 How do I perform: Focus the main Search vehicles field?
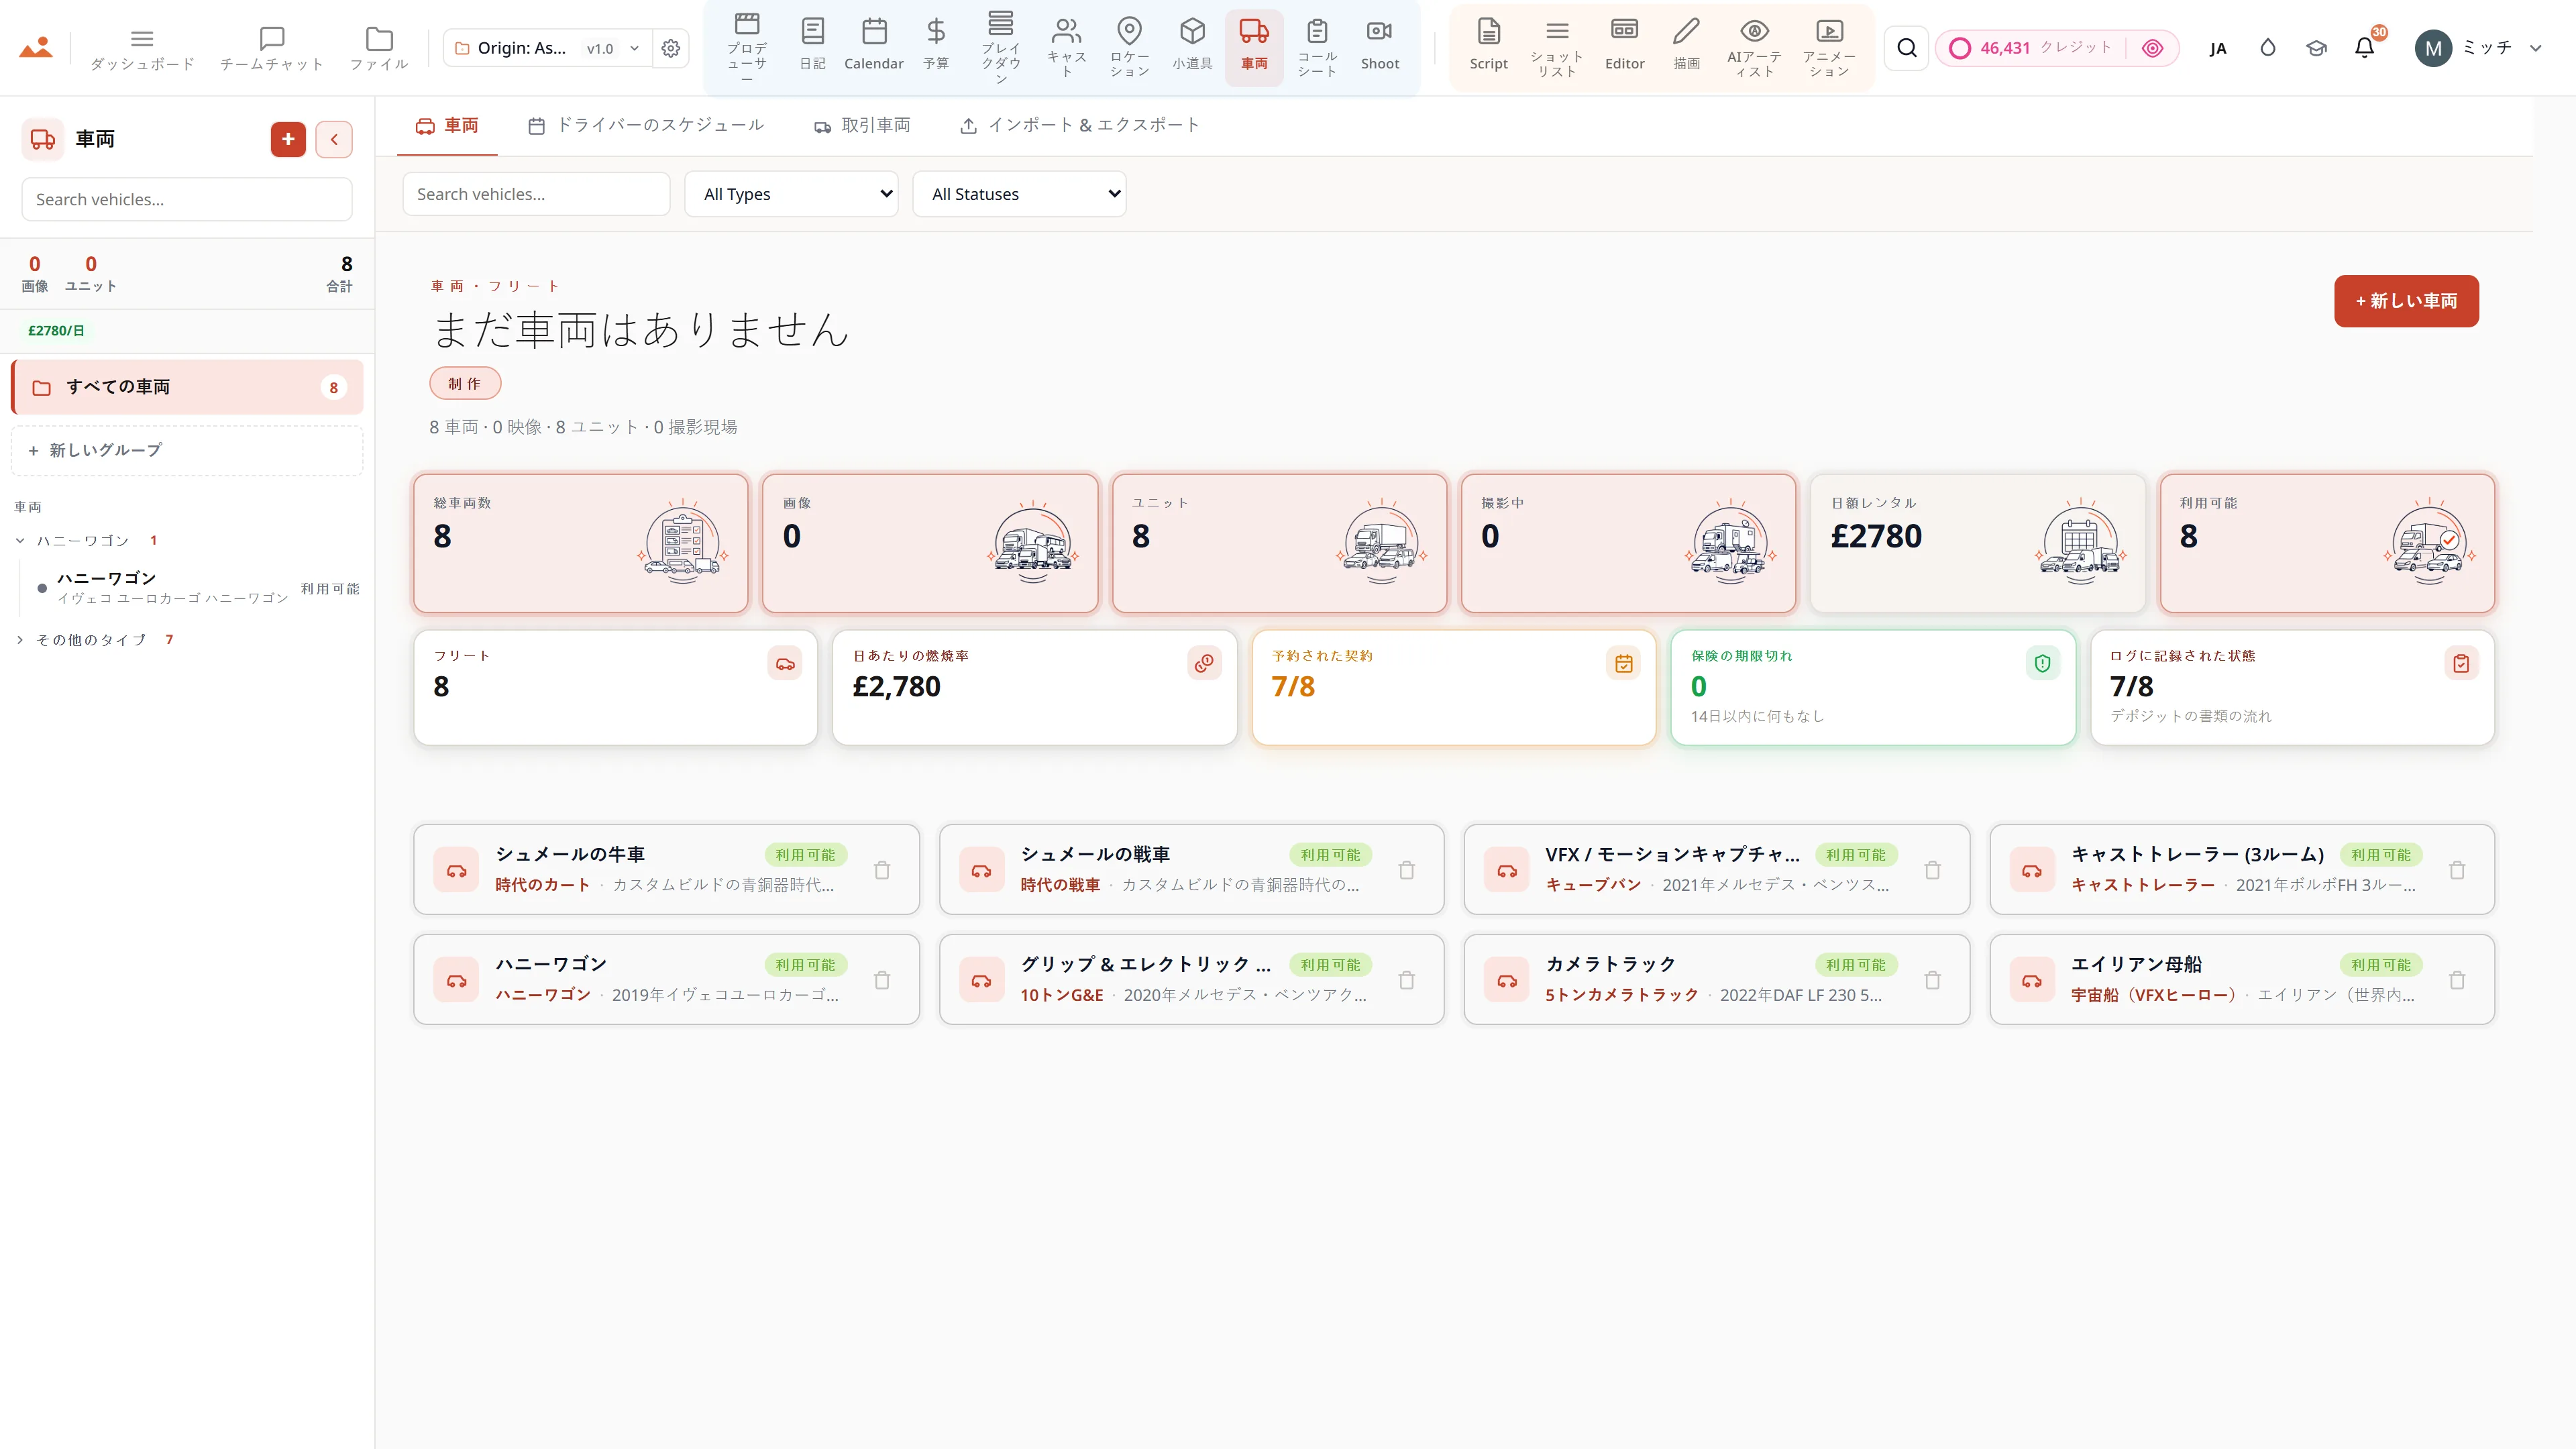pos(536,194)
